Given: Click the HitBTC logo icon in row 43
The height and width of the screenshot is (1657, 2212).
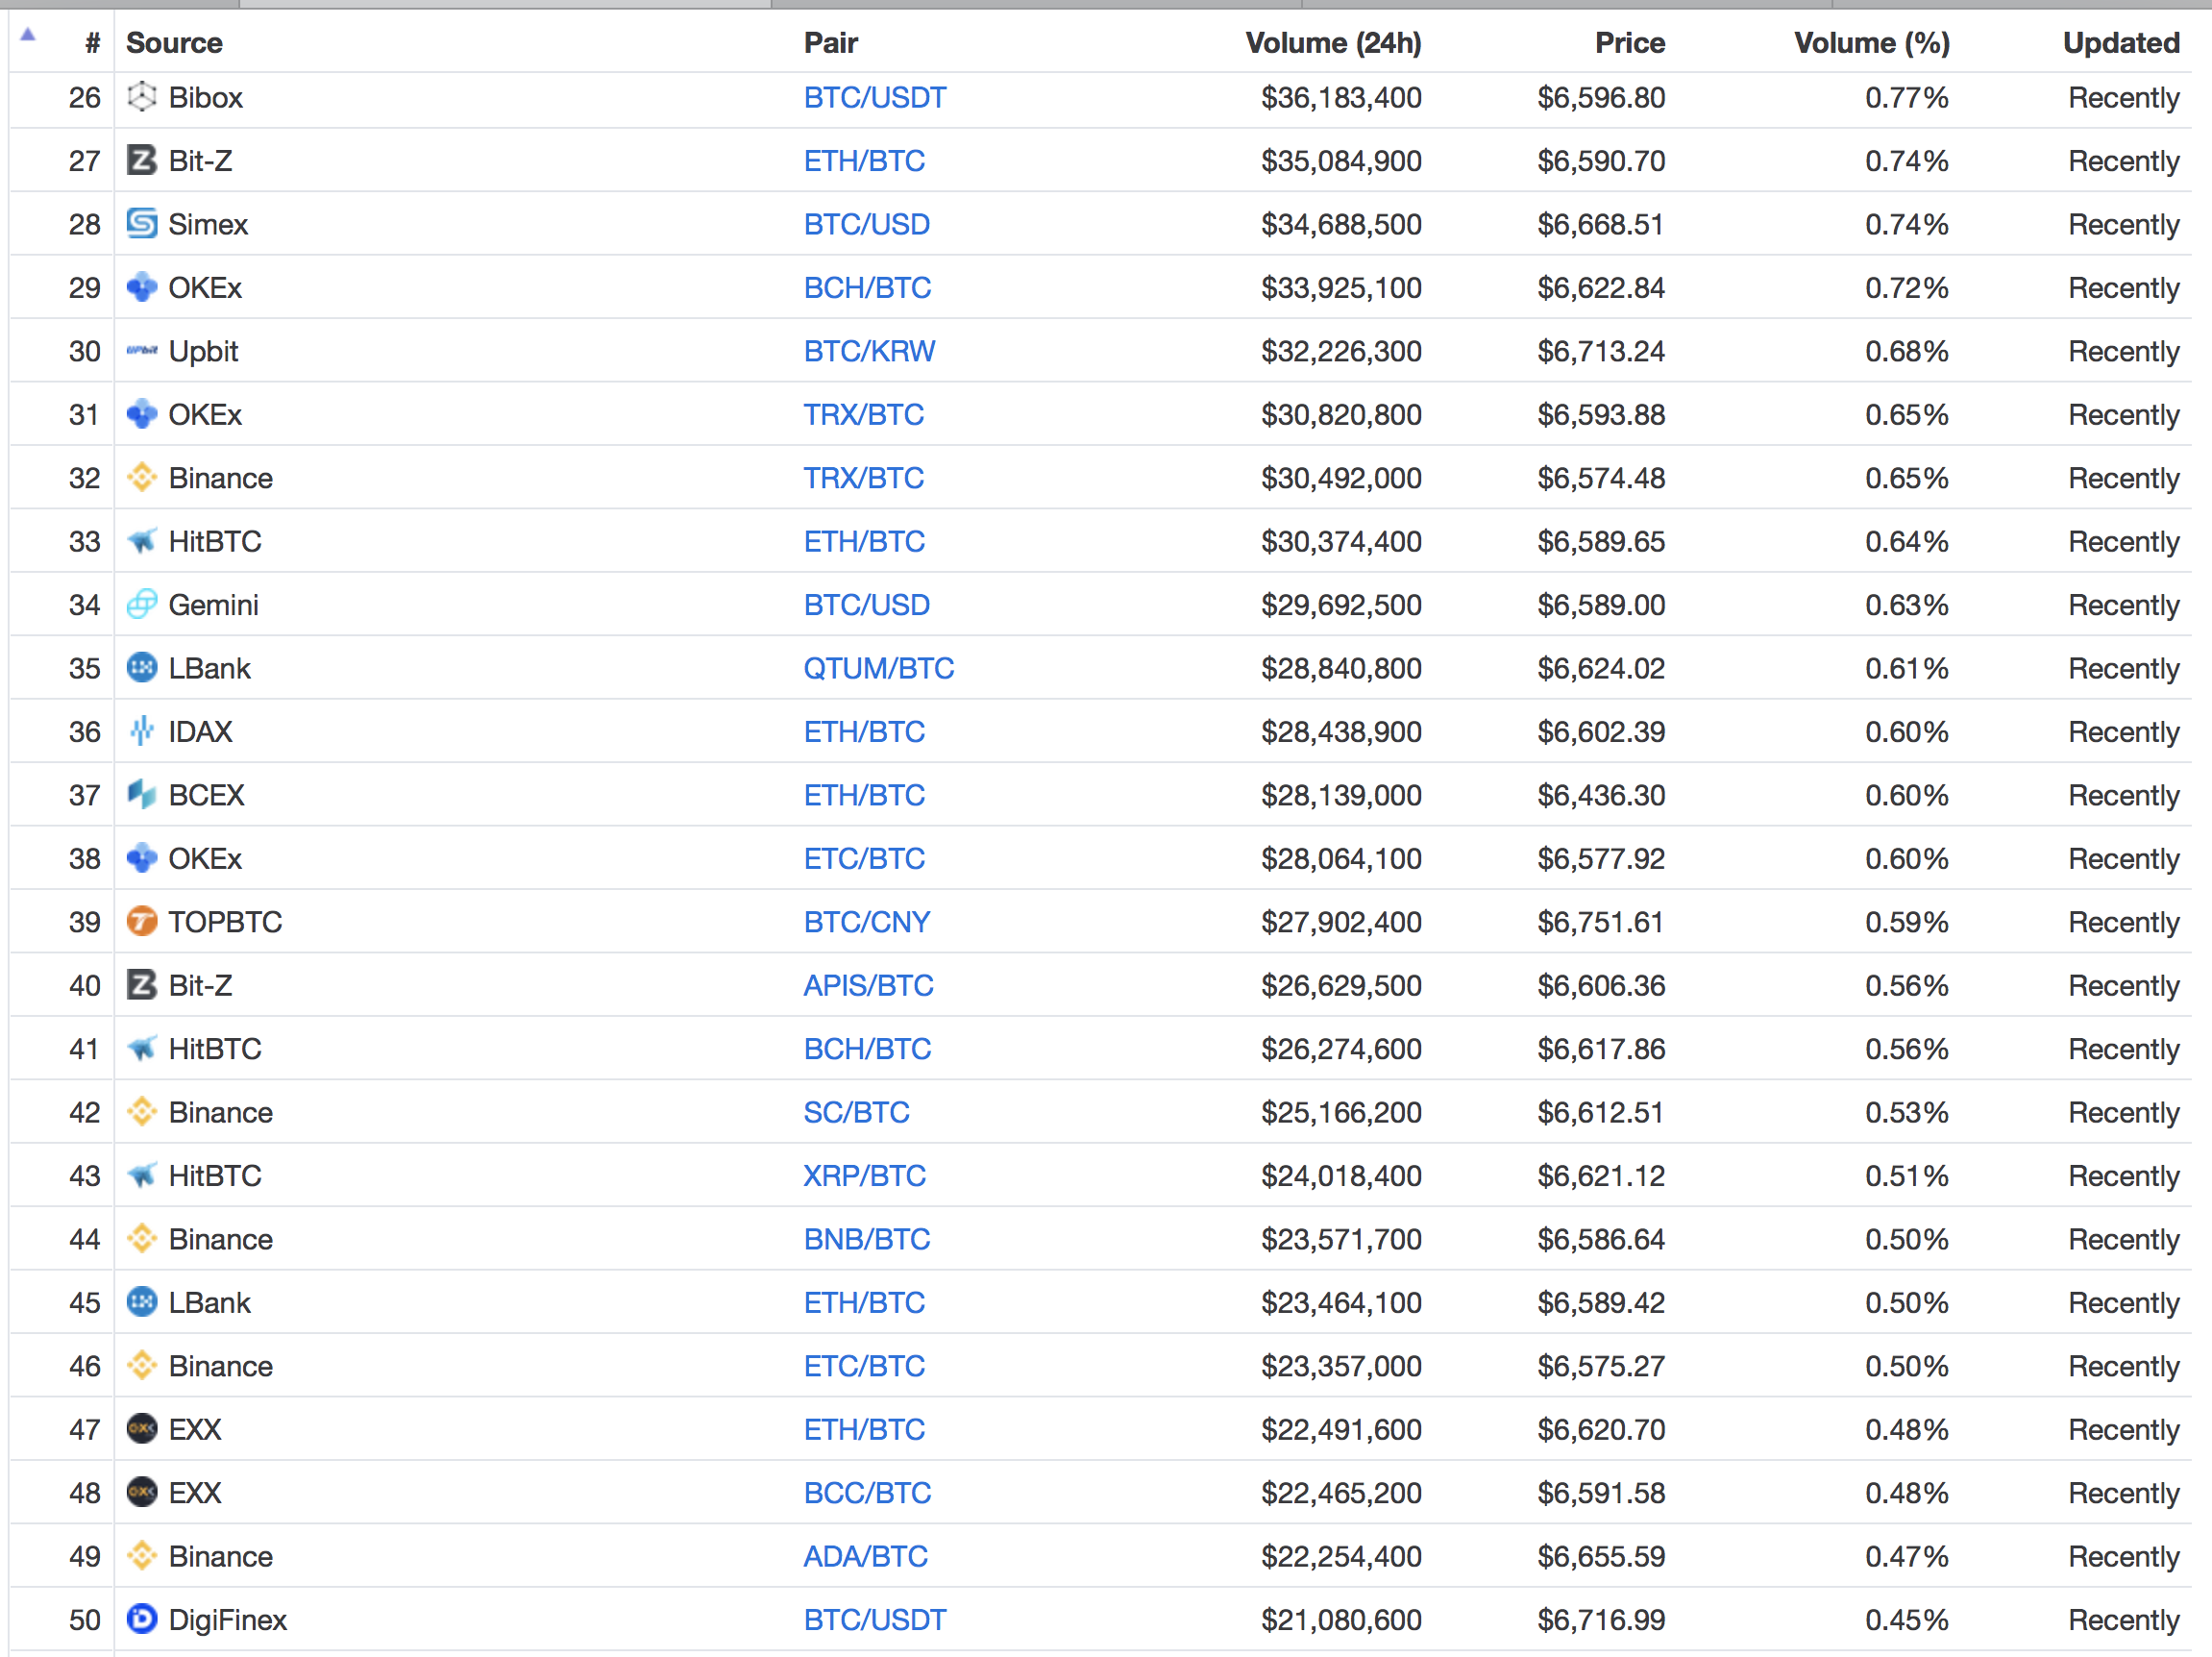Looking at the screenshot, I should (142, 1175).
